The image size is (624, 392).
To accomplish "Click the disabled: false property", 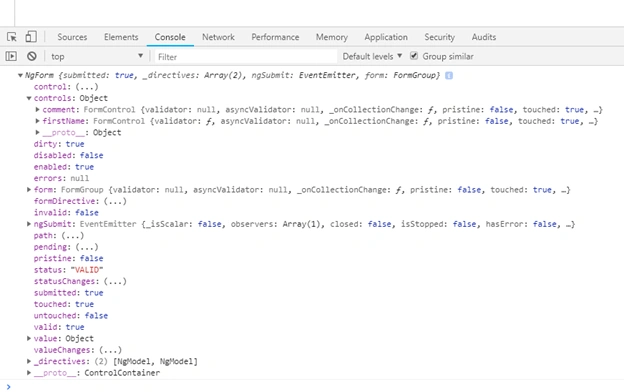I will pyautogui.click(x=68, y=156).
